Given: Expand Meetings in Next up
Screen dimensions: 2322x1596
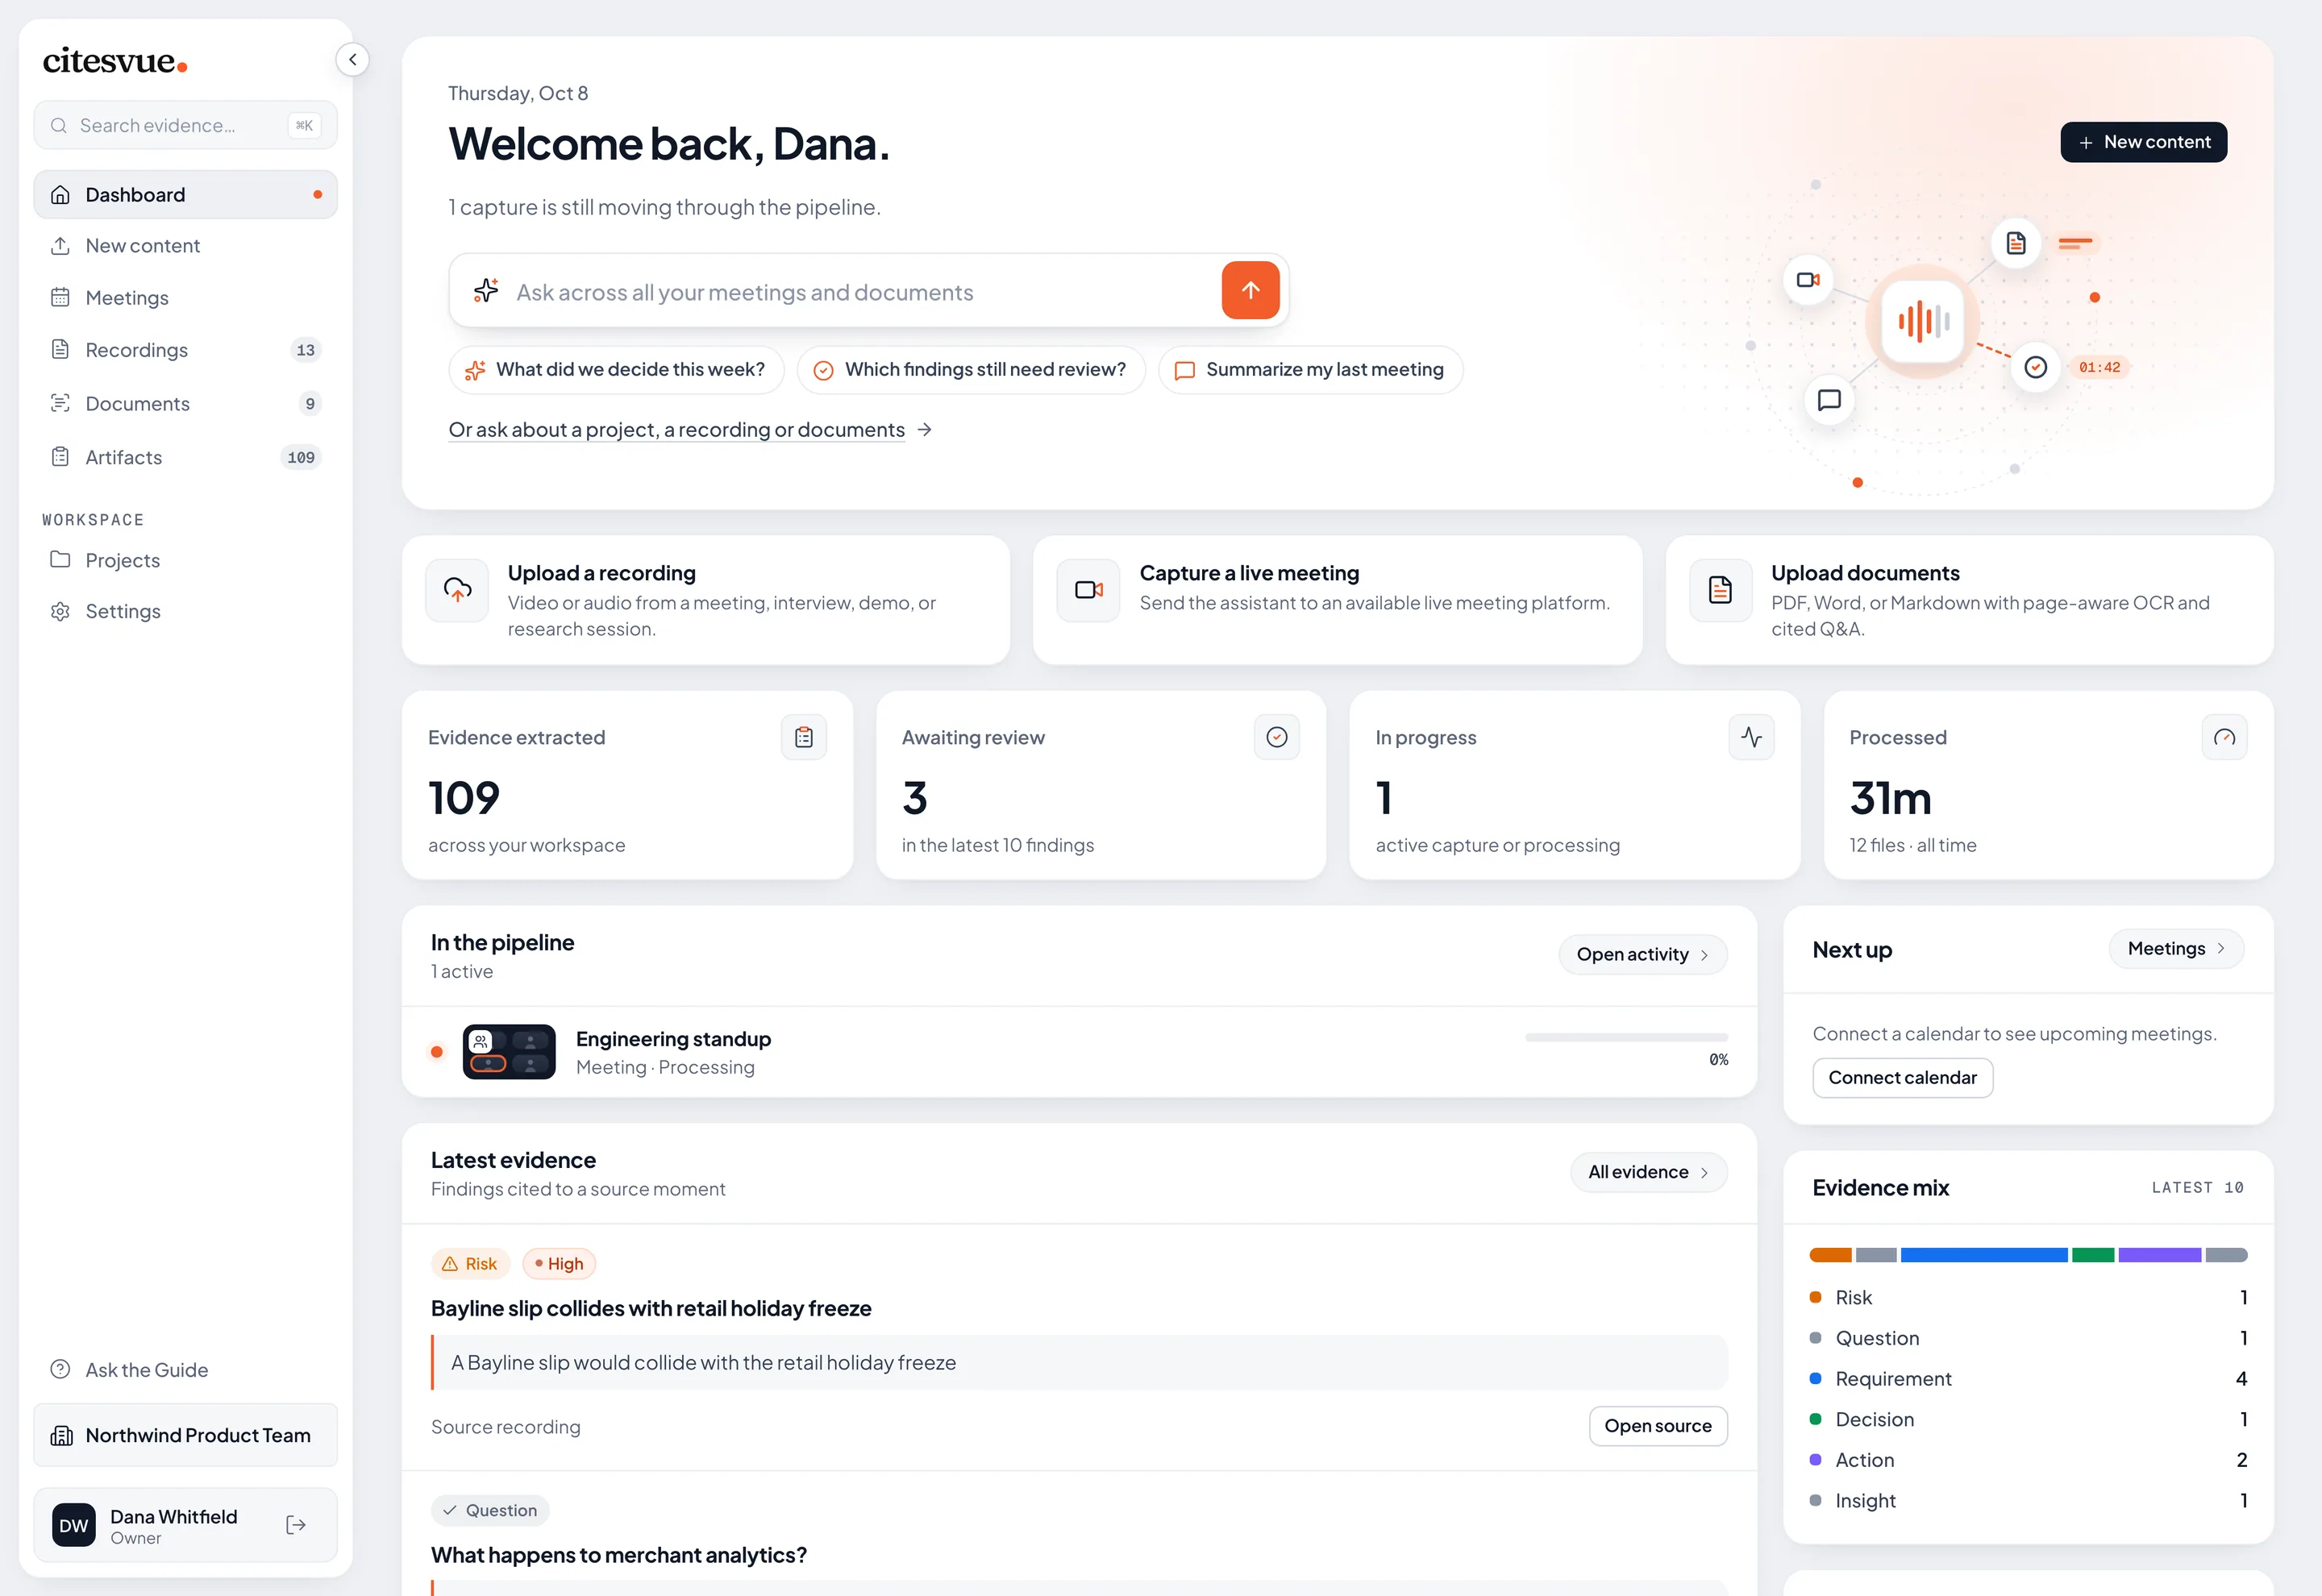Looking at the screenshot, I should point(2176,949).
